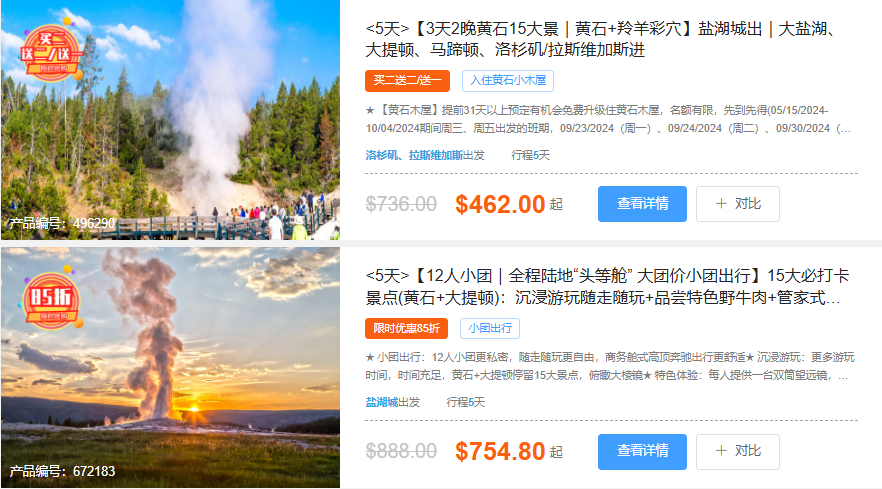This screenshot has width=882, height=489.
Task: Add the $754.80 tour to 对比
Action: pyautogui.click(x=738, y=451)
